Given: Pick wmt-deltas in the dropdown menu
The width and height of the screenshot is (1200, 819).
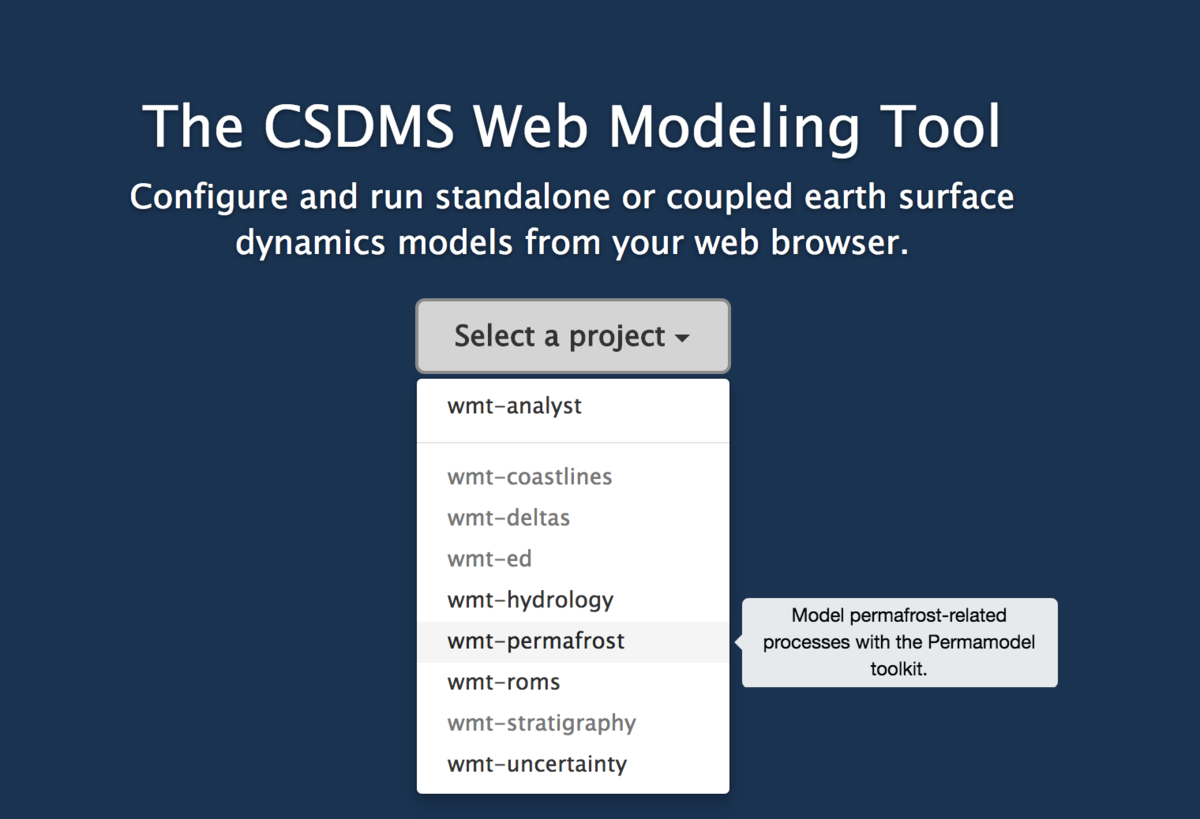Looking at the screenshot, I should 508,518.
